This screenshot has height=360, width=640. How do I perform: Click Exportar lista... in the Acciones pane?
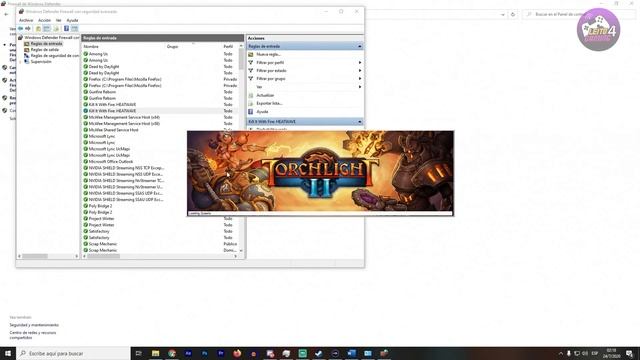tap(269, 103)
